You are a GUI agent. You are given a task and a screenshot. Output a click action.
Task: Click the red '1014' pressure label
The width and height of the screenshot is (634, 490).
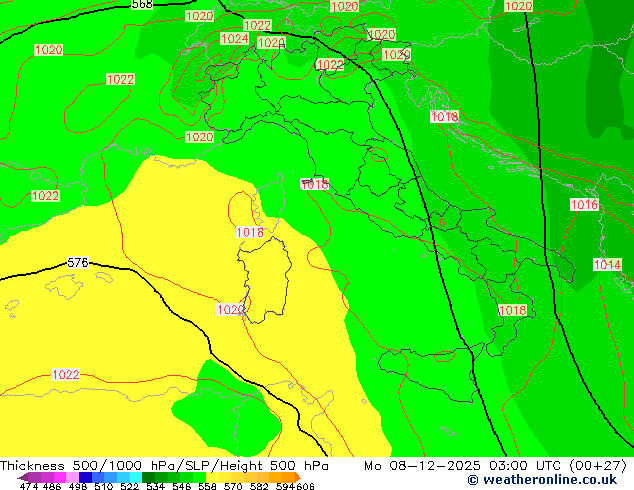tap(607, 265)
